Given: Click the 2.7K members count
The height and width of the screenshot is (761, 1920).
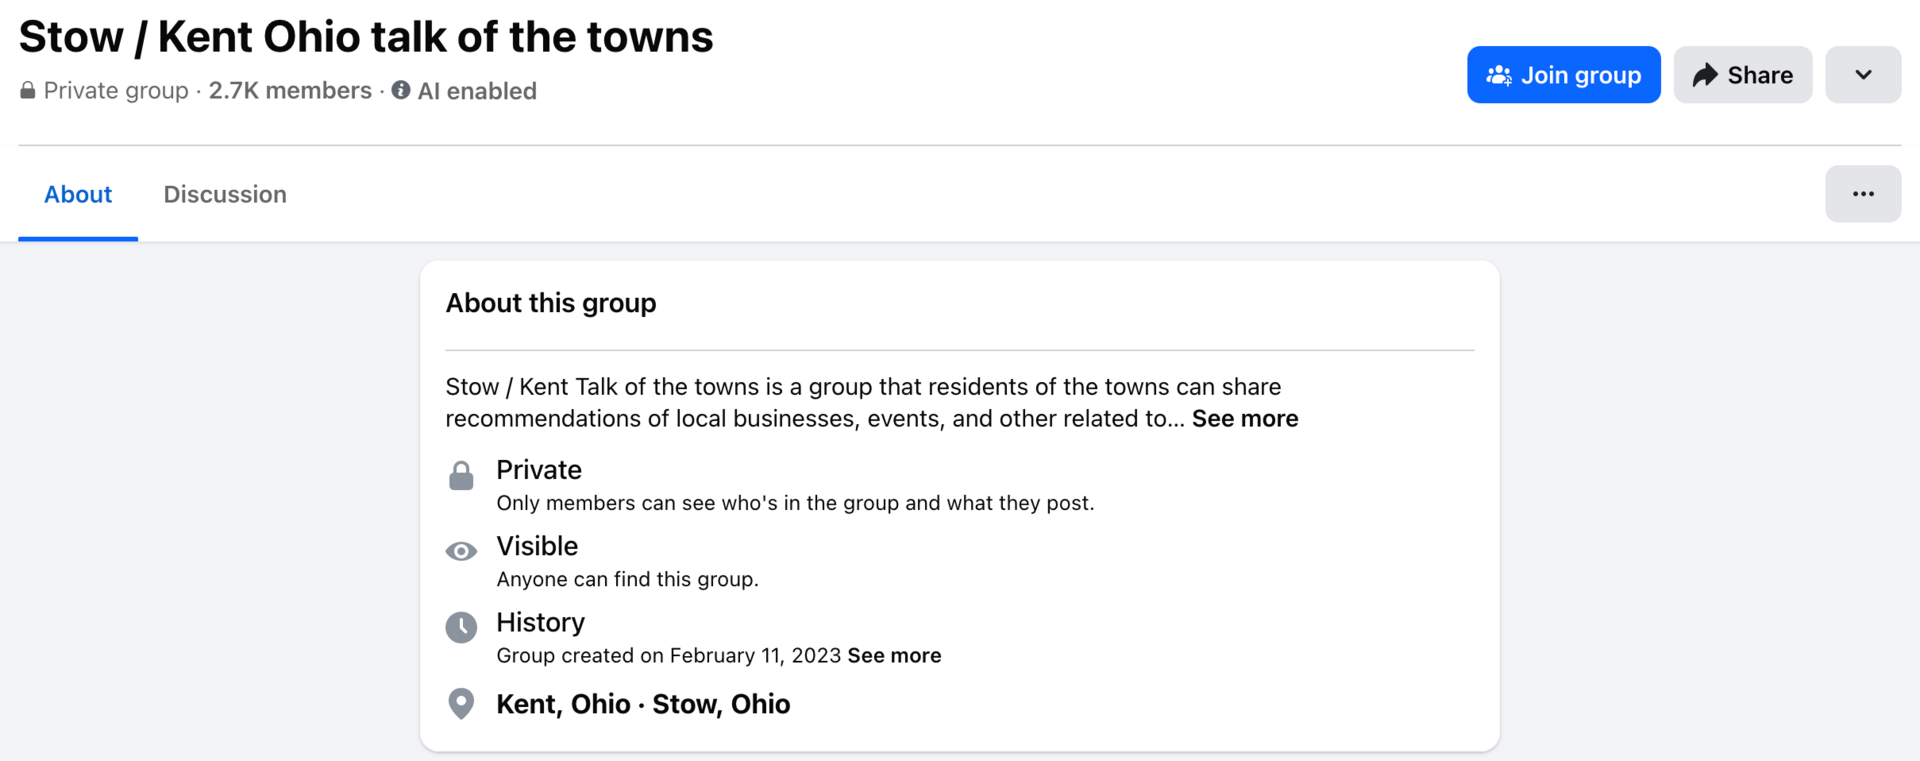Looking at the screenshot, I should [290, 91].
